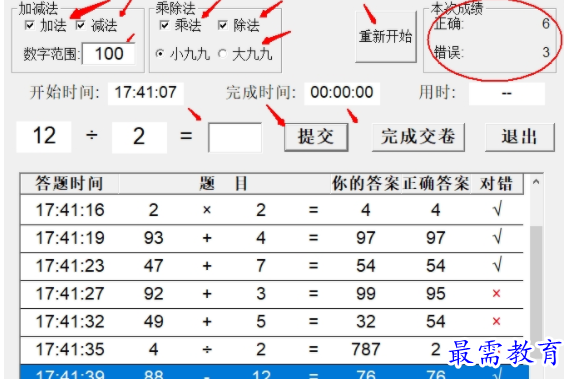Click the 开始时间 value 17:41:07
The image size is (570, 384).
click(x=146, y=93)
